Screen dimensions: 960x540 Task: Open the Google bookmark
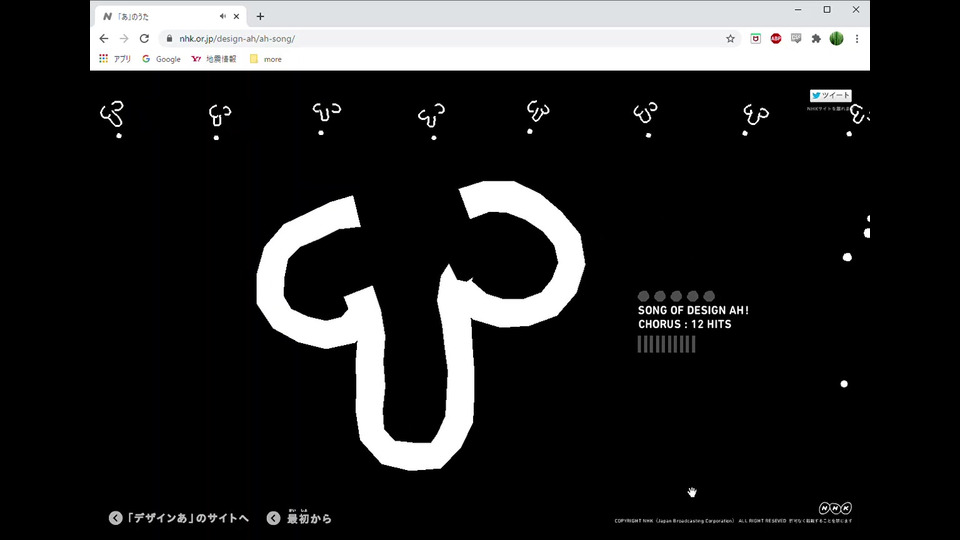coord(161,59)
